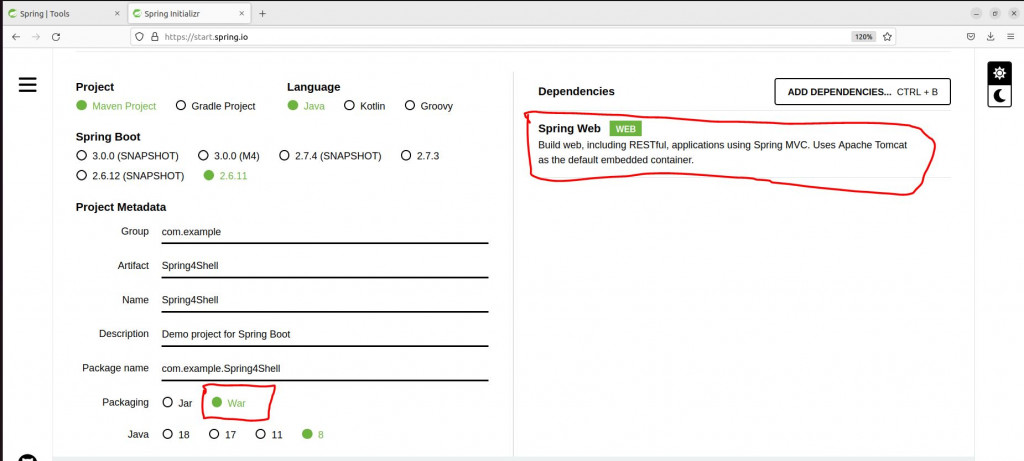Click the shield tracking protection icon

point(139,37)
